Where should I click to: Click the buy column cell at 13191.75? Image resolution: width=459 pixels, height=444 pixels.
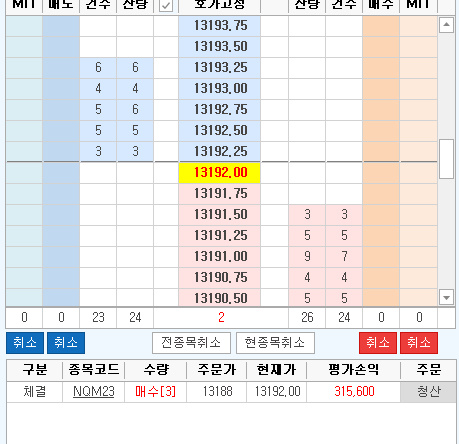[381, 194]
